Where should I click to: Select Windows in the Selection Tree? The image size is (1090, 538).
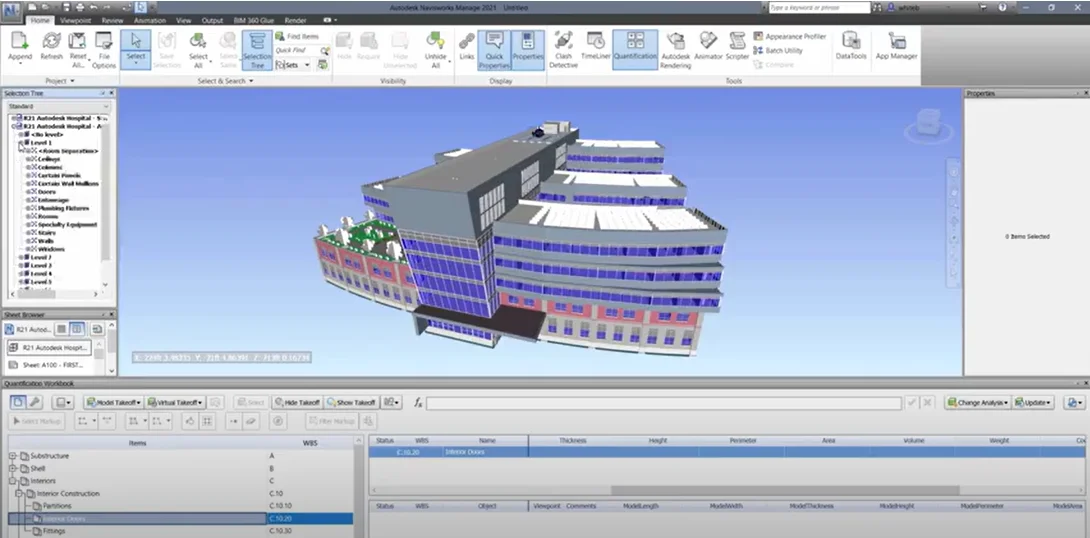click(x=51, y=249)
